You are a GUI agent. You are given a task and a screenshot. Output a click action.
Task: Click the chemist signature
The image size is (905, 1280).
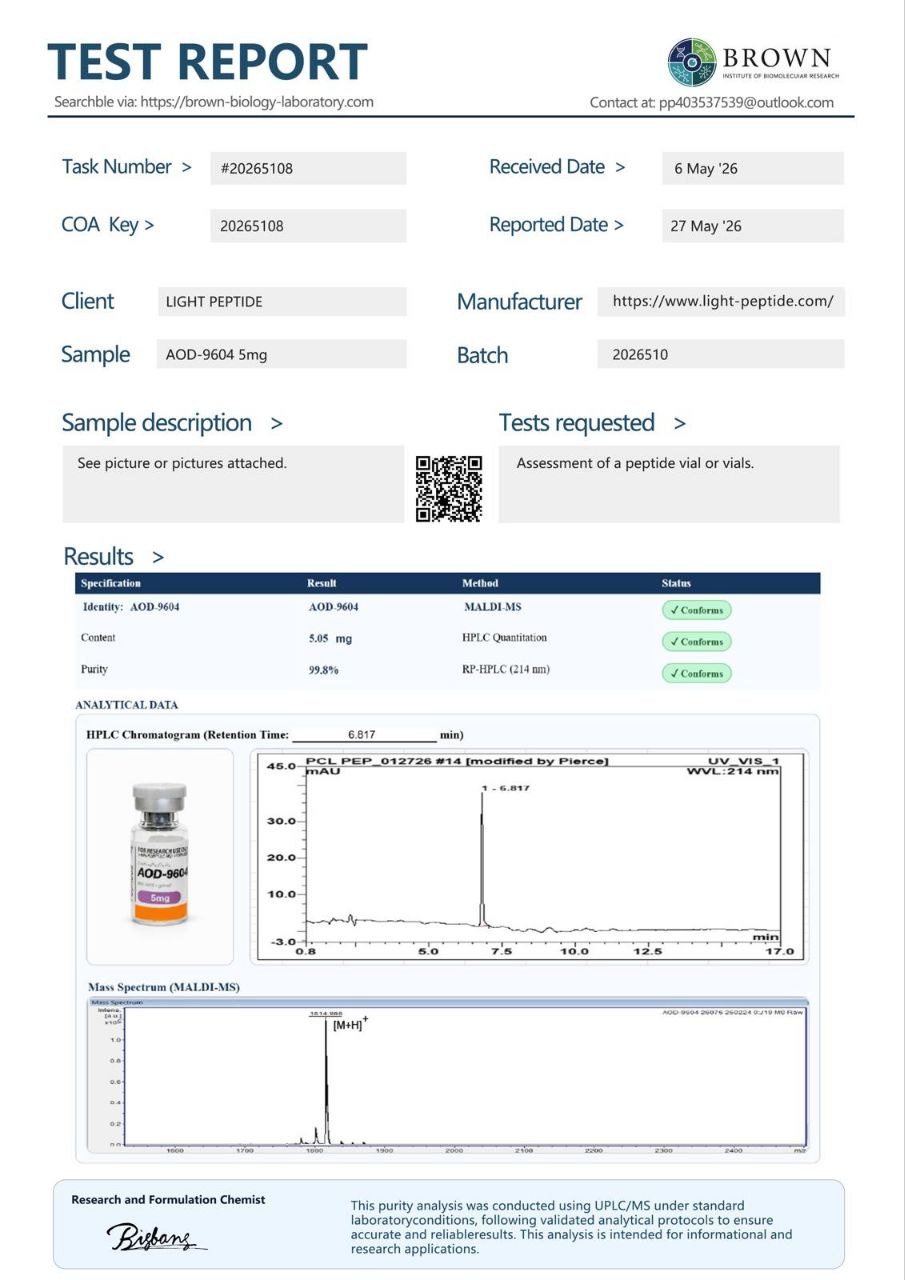156,1237
